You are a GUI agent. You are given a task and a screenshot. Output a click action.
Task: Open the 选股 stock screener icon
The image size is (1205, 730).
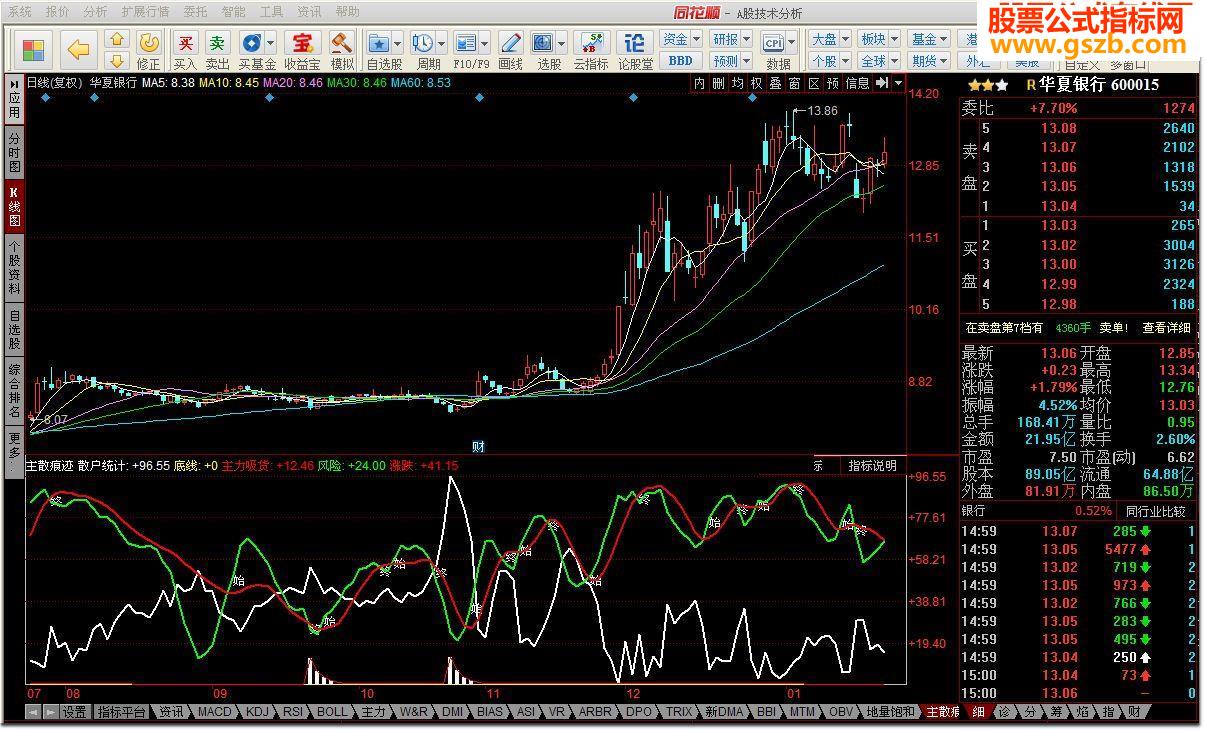click(542, 43)
